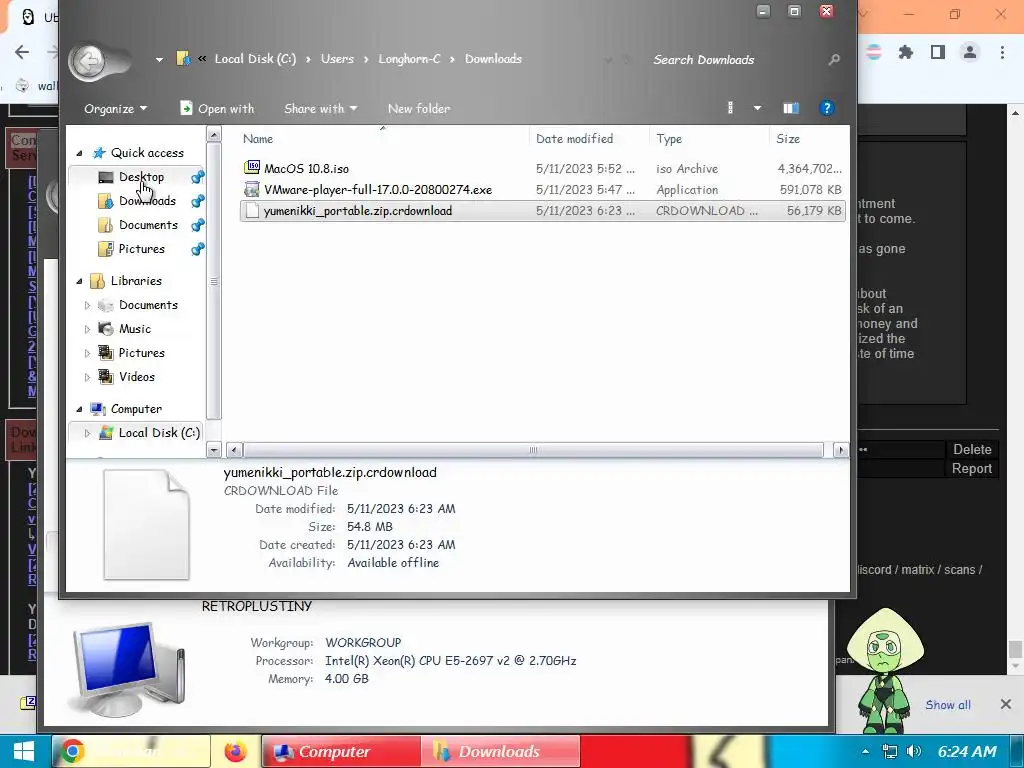The image size is (1024, 768).
Task: Open Firefox from the taskbar
Action: coord(235,752)
